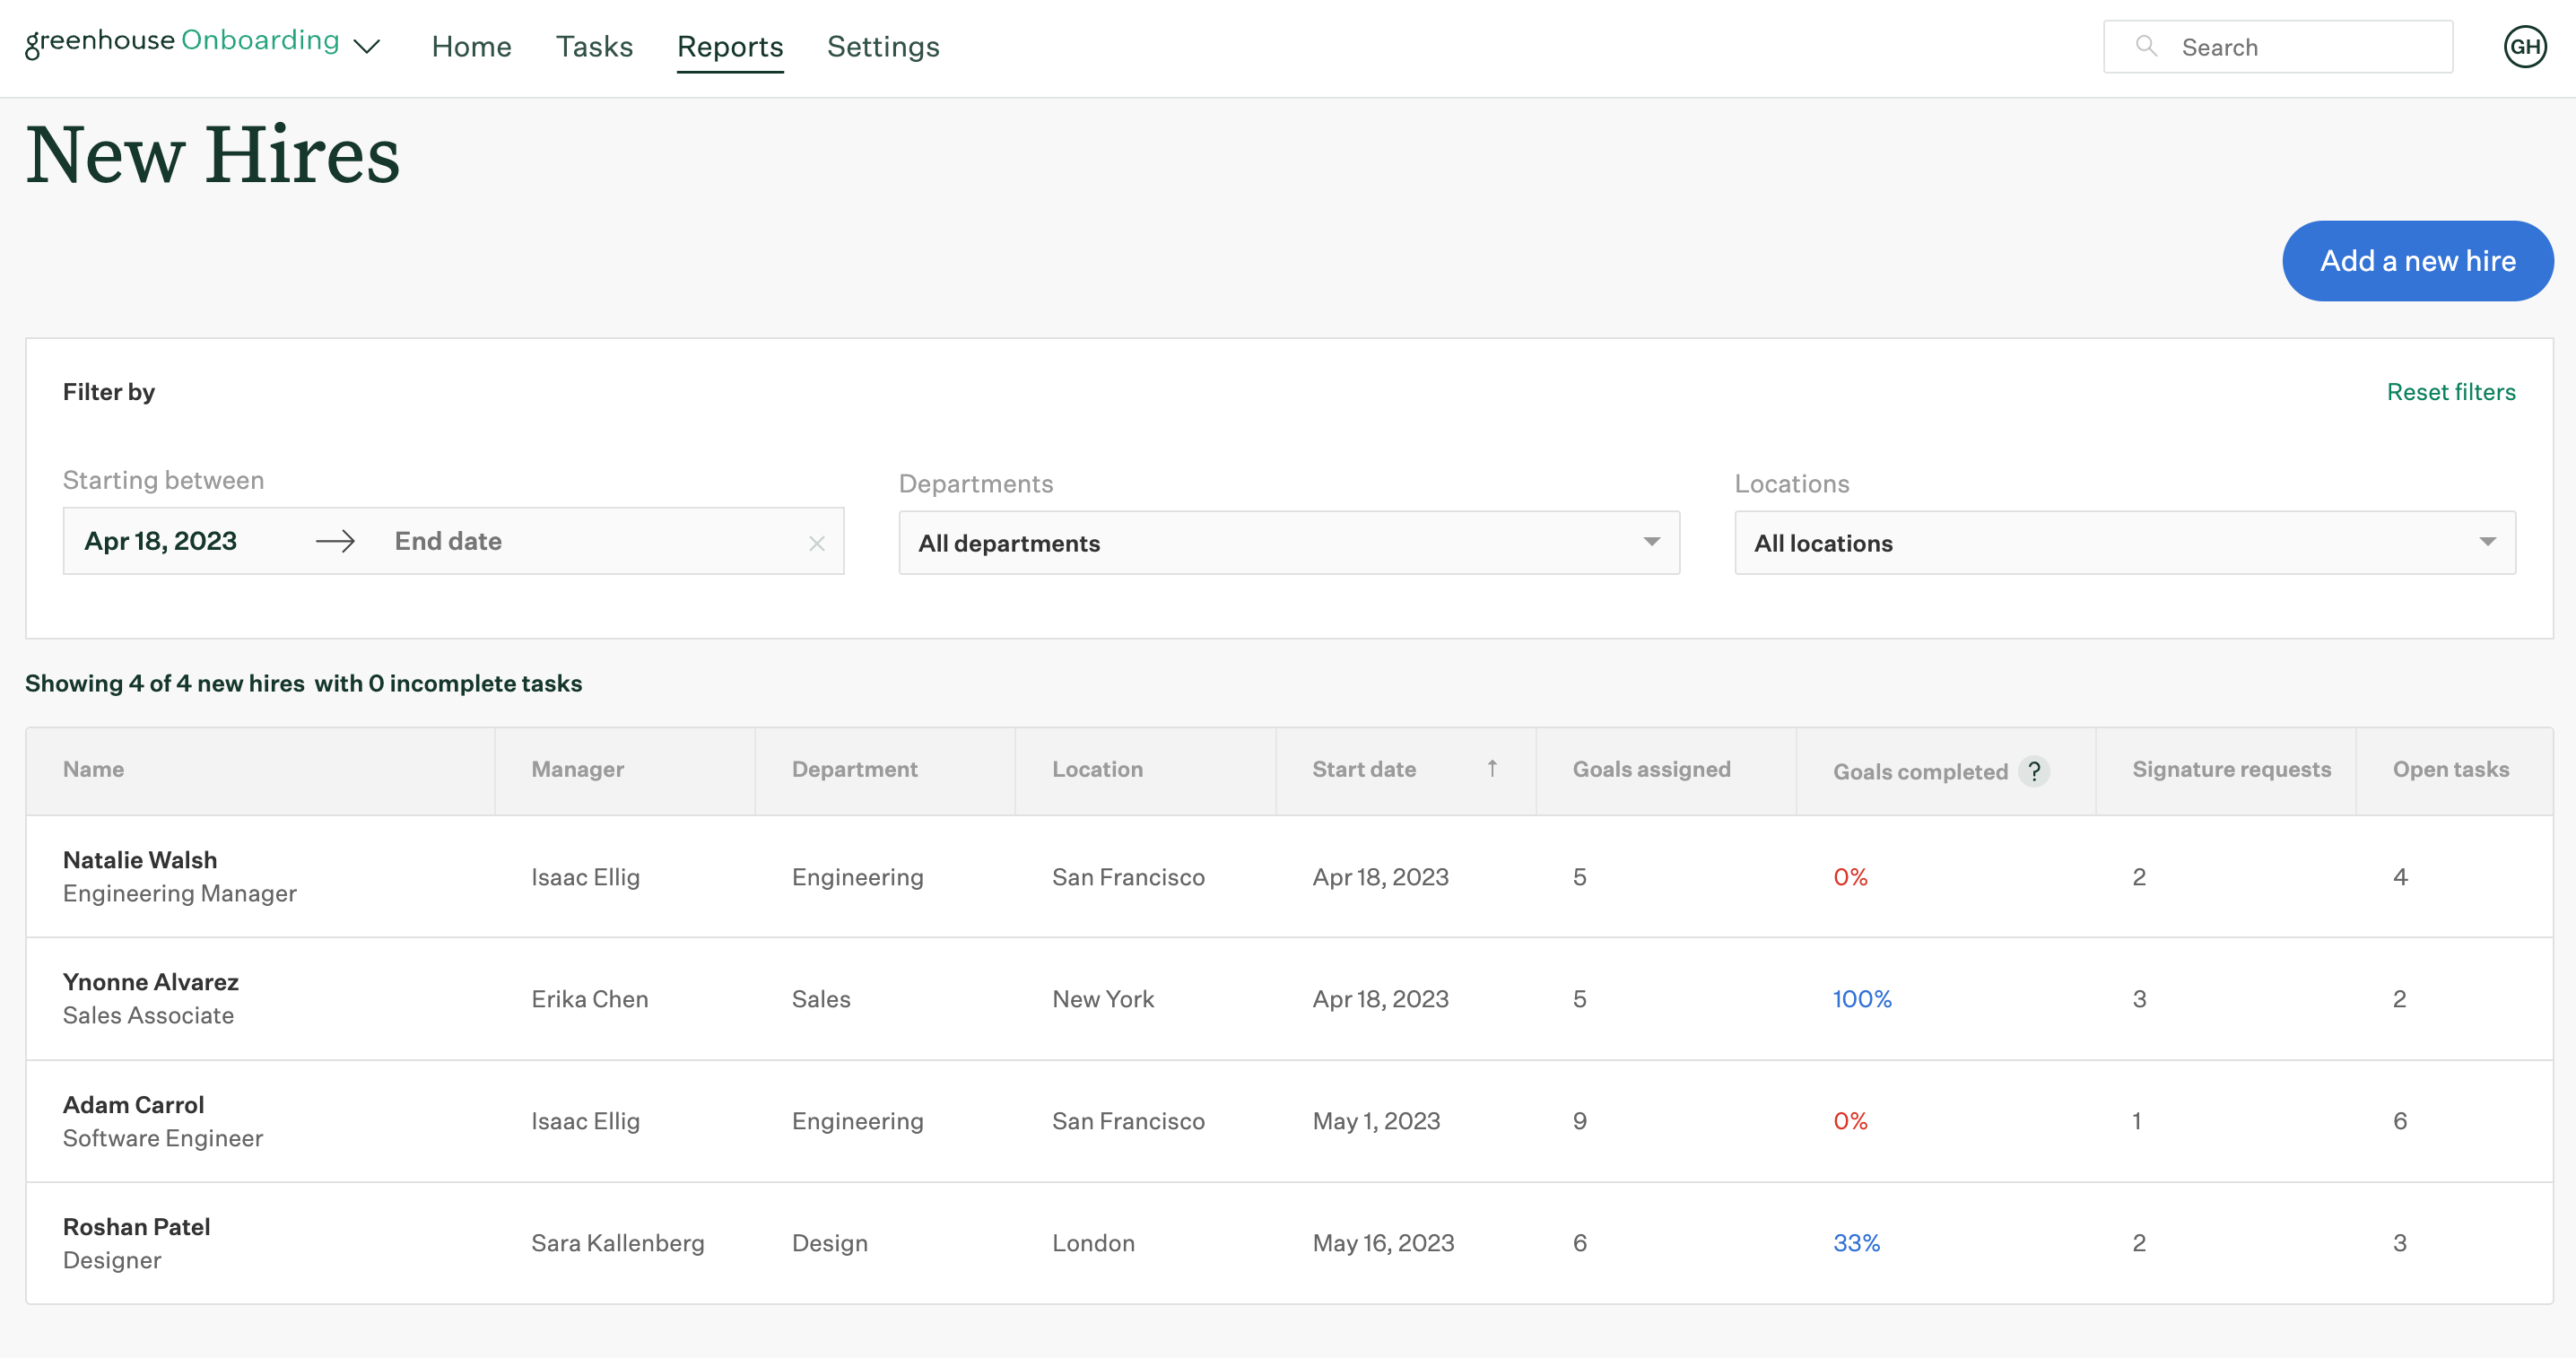Click the Design department cell
Viewport: 2576px width, 1358px height.
[x=829, y=1243]
